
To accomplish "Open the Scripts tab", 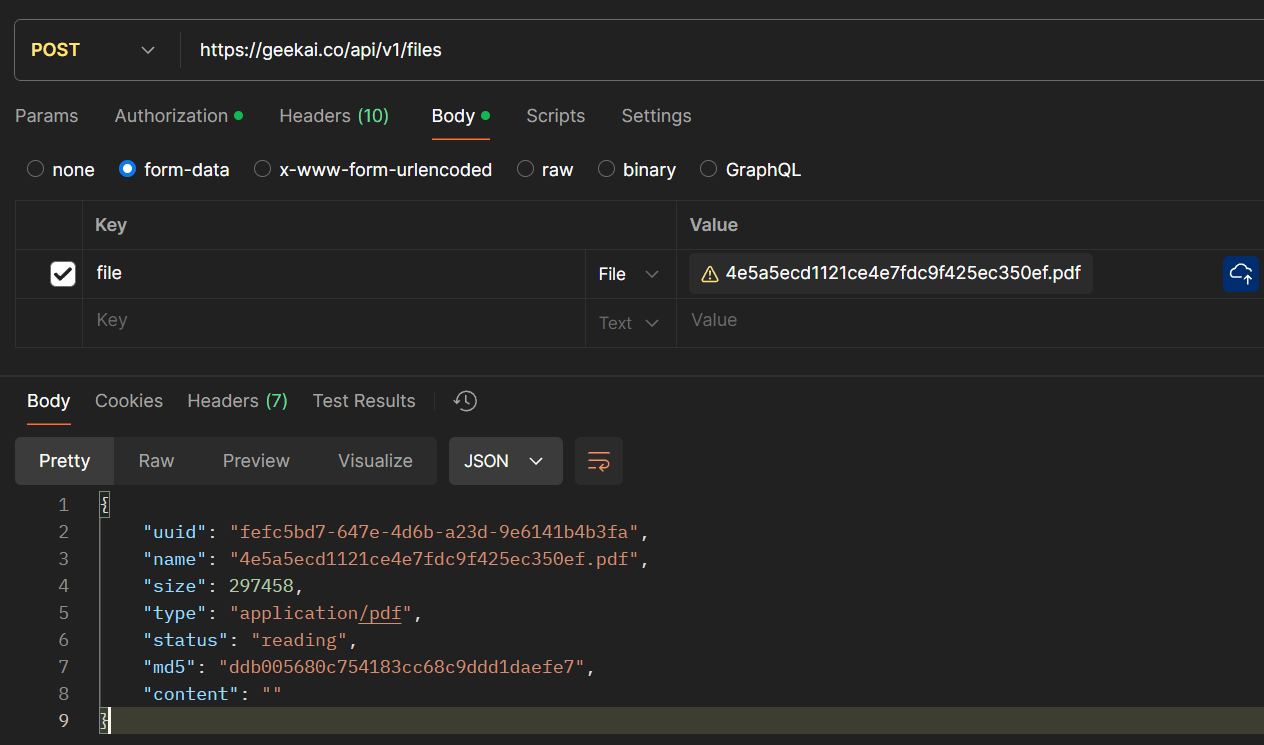I will [555, 116].
